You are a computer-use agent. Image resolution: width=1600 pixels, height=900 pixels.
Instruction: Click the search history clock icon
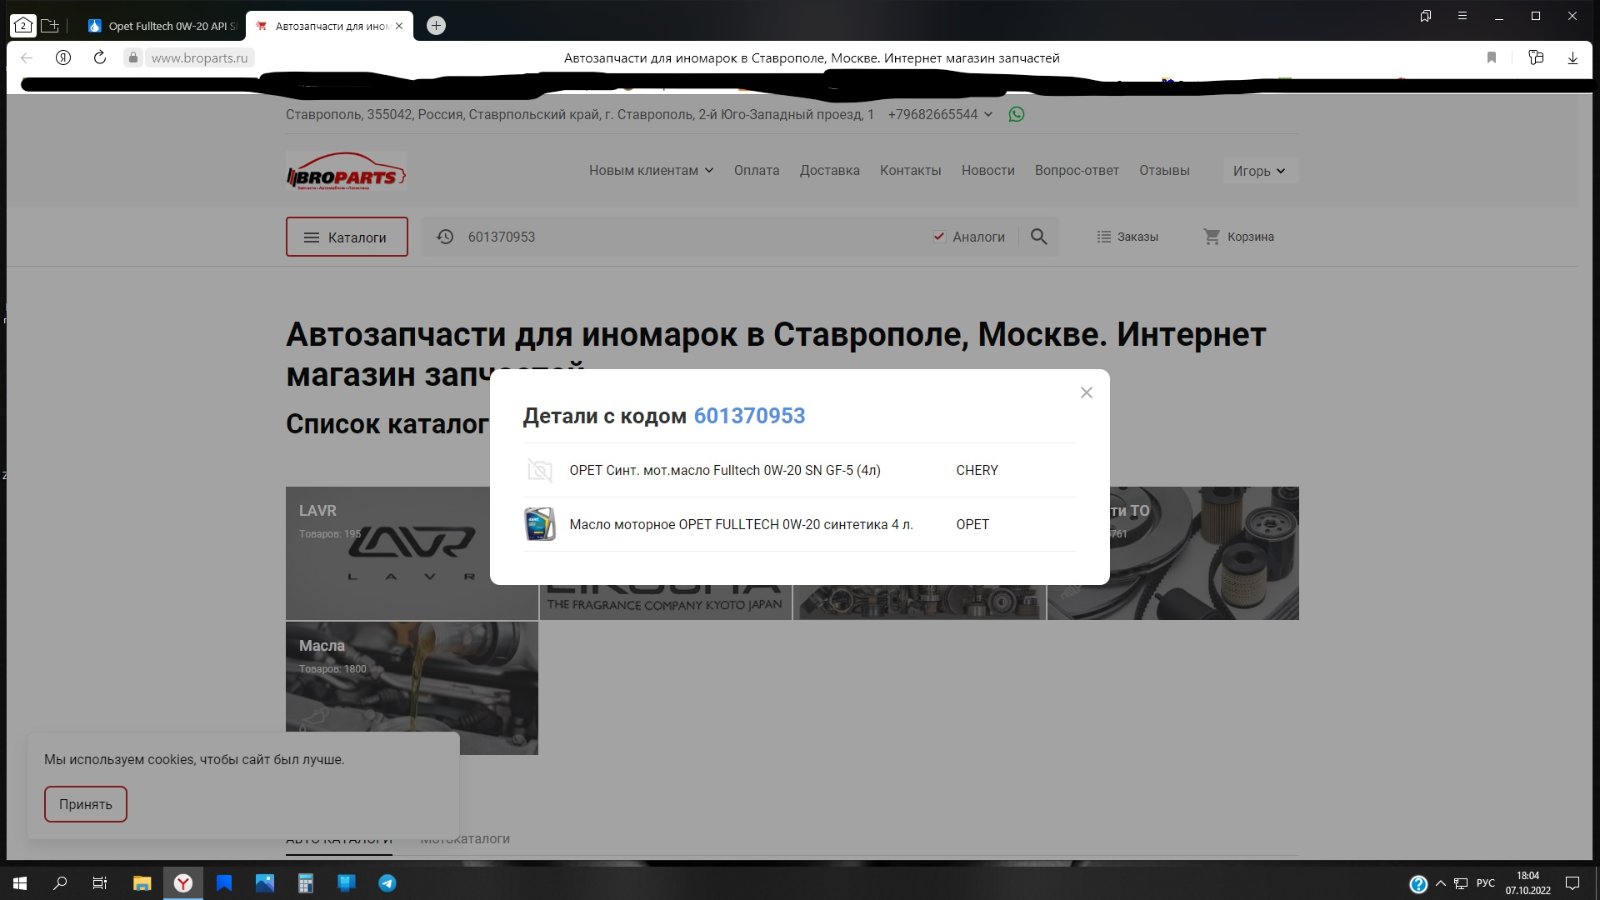pos(445,237)
